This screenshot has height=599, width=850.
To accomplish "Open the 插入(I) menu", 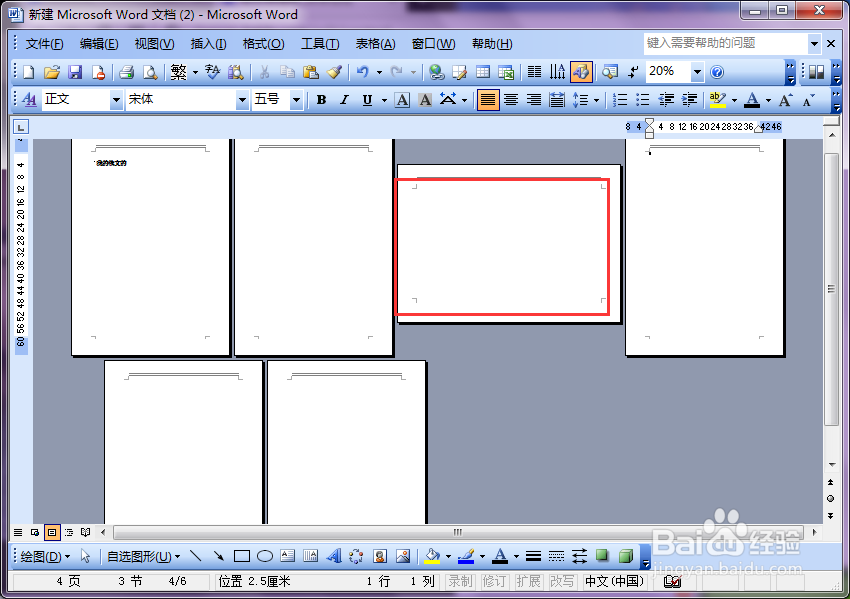I will point(209,44).
